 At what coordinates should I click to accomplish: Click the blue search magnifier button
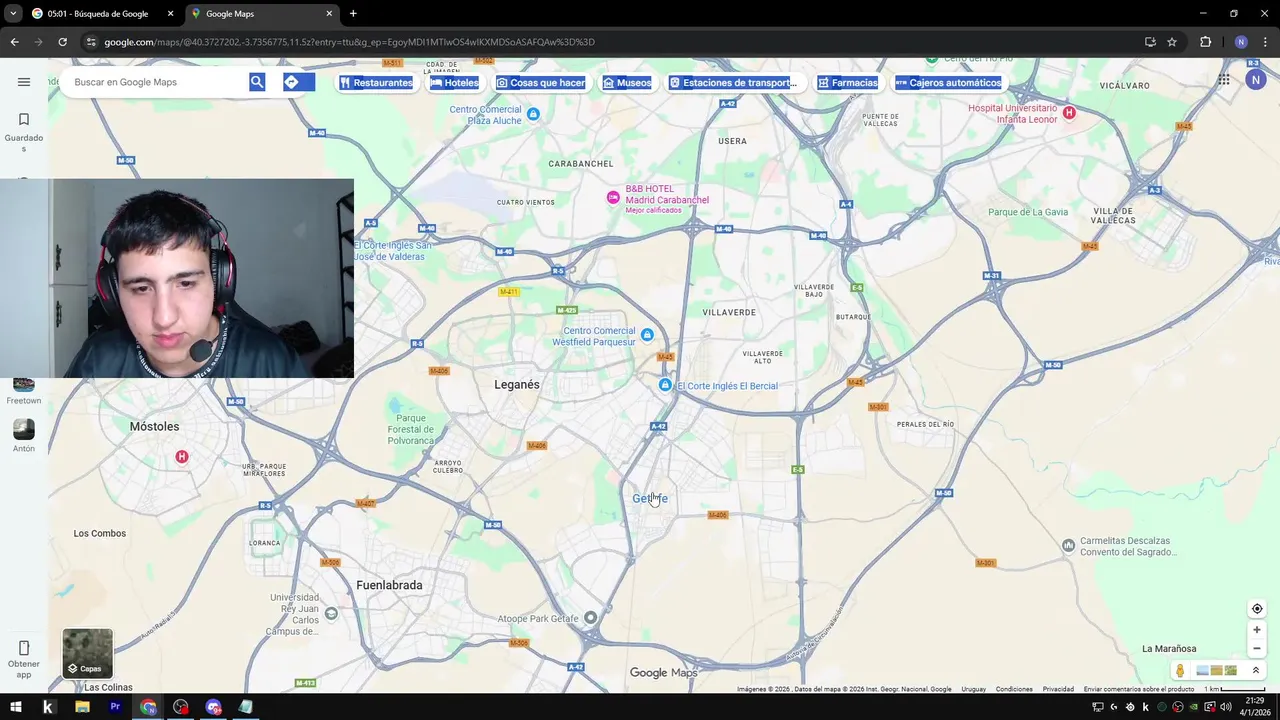257,82
